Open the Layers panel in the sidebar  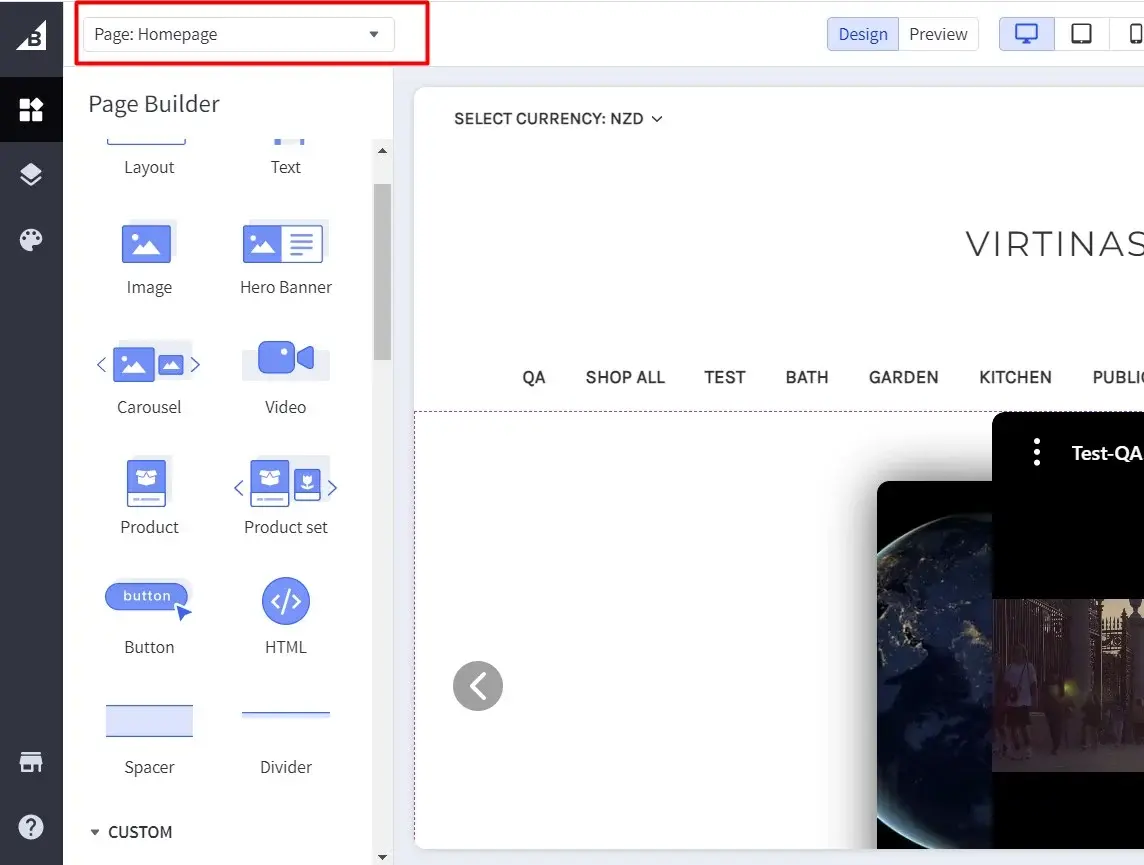(31, 174)
